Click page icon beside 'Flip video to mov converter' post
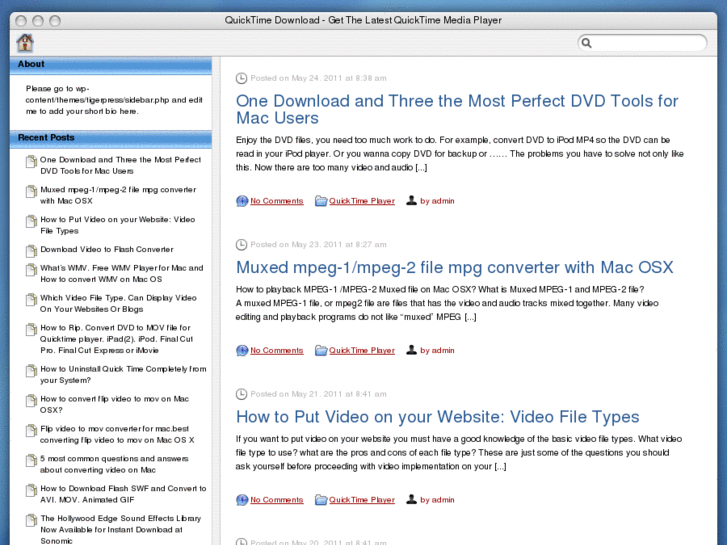 [31, 430]
